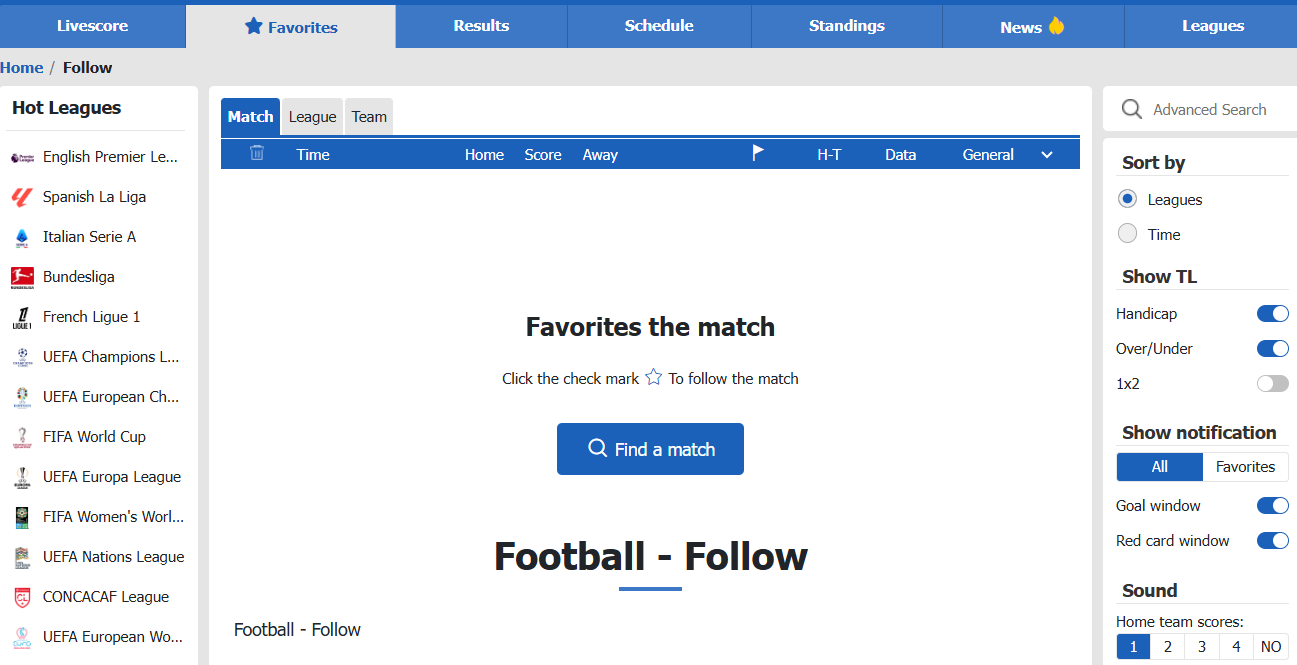This screenshot has height=665, width=1297.
Task: Select the Time sort radio button
Action: pos(1128,234)
